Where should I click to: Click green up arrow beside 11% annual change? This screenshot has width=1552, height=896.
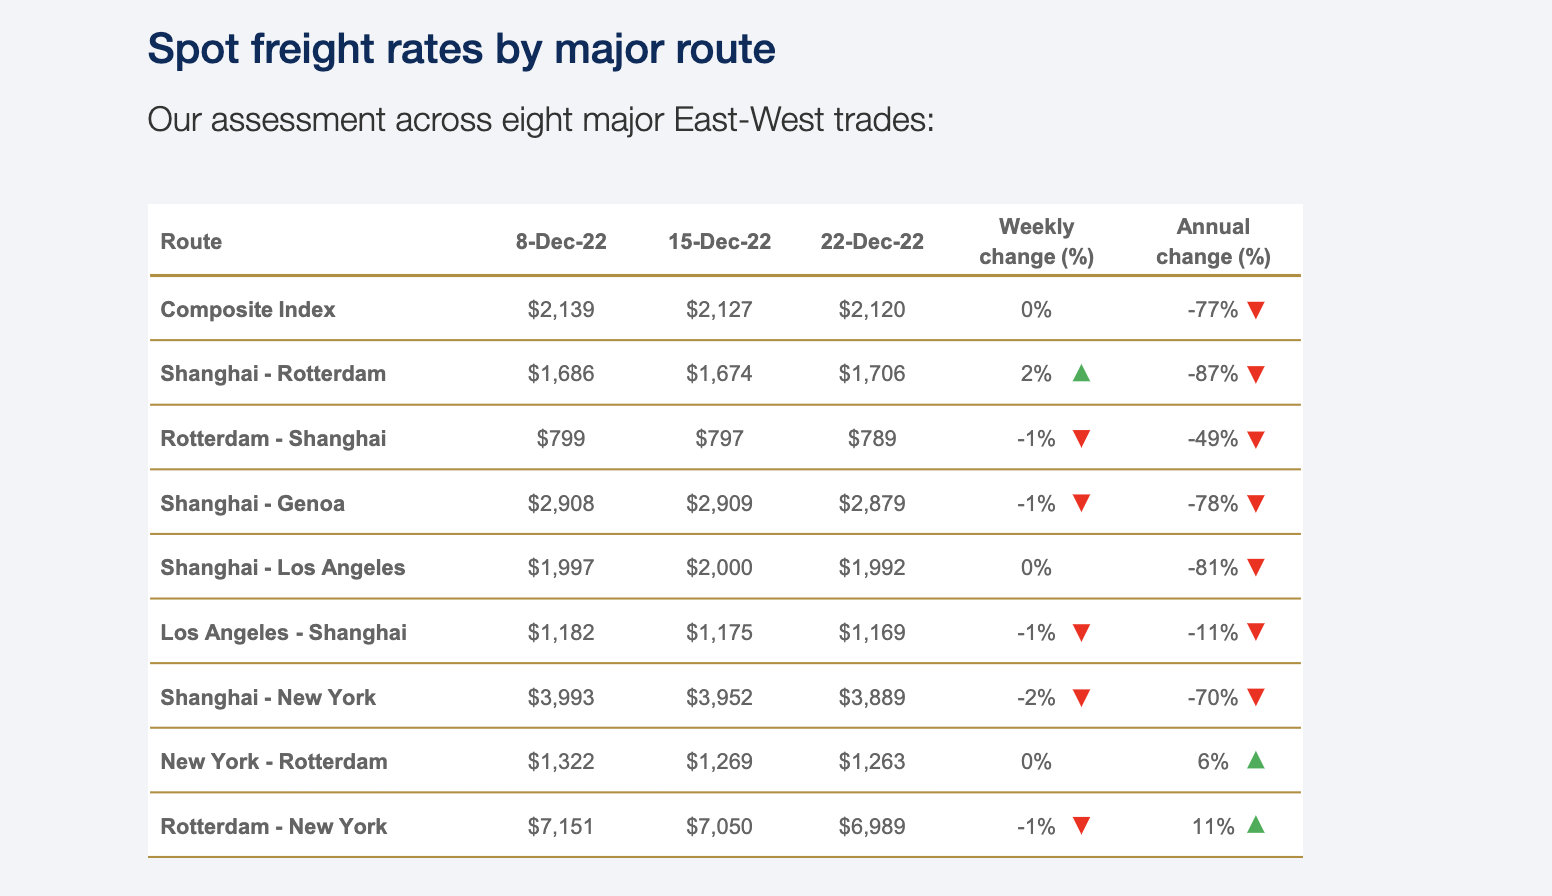(1256, 825)
